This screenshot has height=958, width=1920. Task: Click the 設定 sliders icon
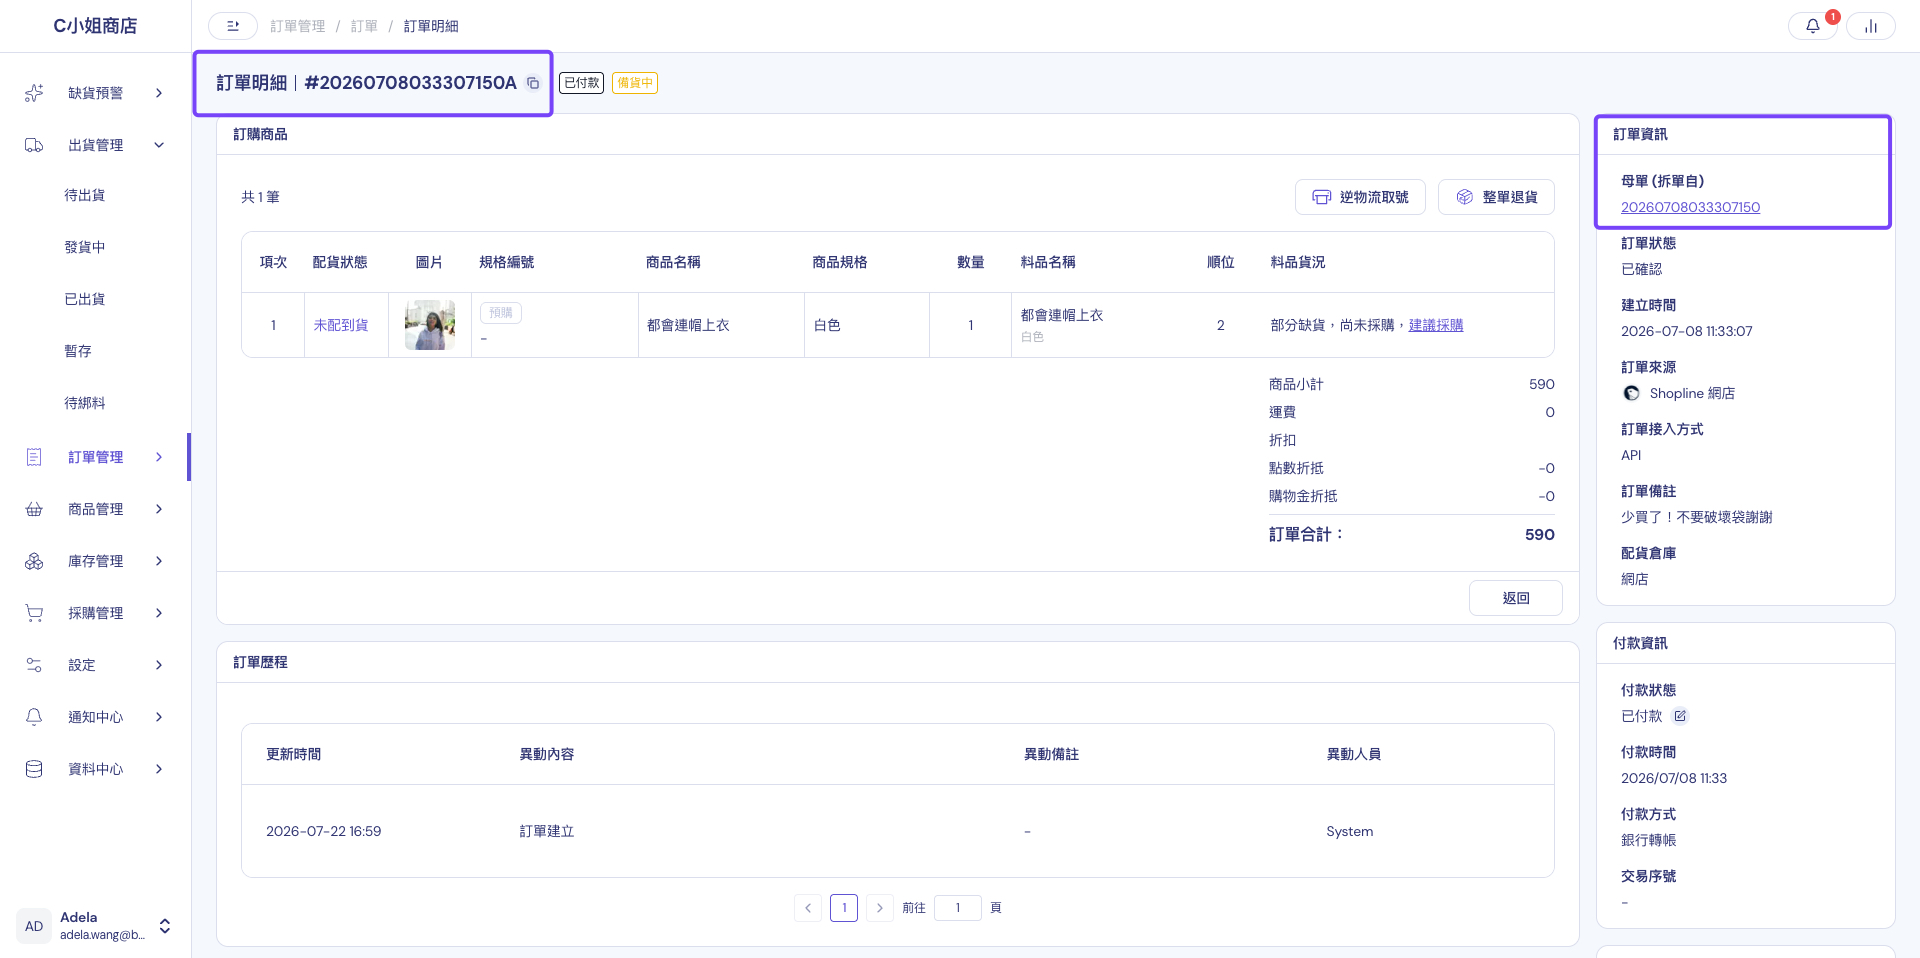point(34,665)
